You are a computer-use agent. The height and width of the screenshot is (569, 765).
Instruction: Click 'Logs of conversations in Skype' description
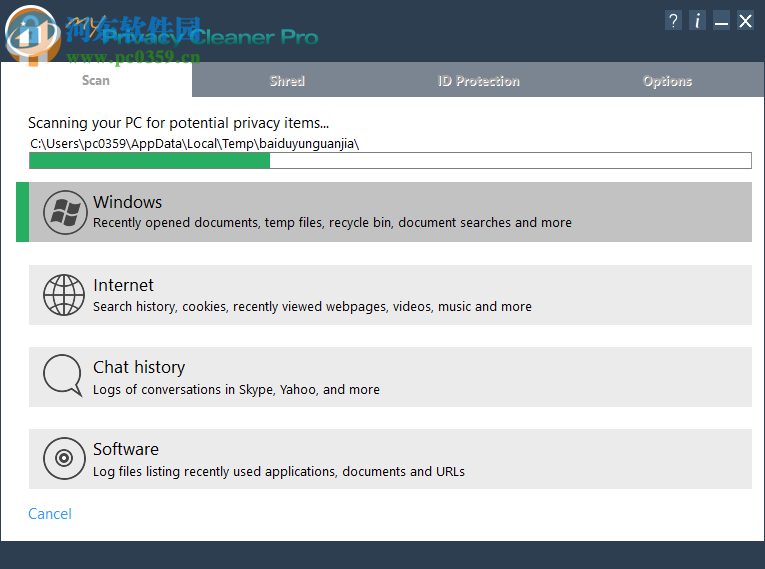tap(236, 389)
